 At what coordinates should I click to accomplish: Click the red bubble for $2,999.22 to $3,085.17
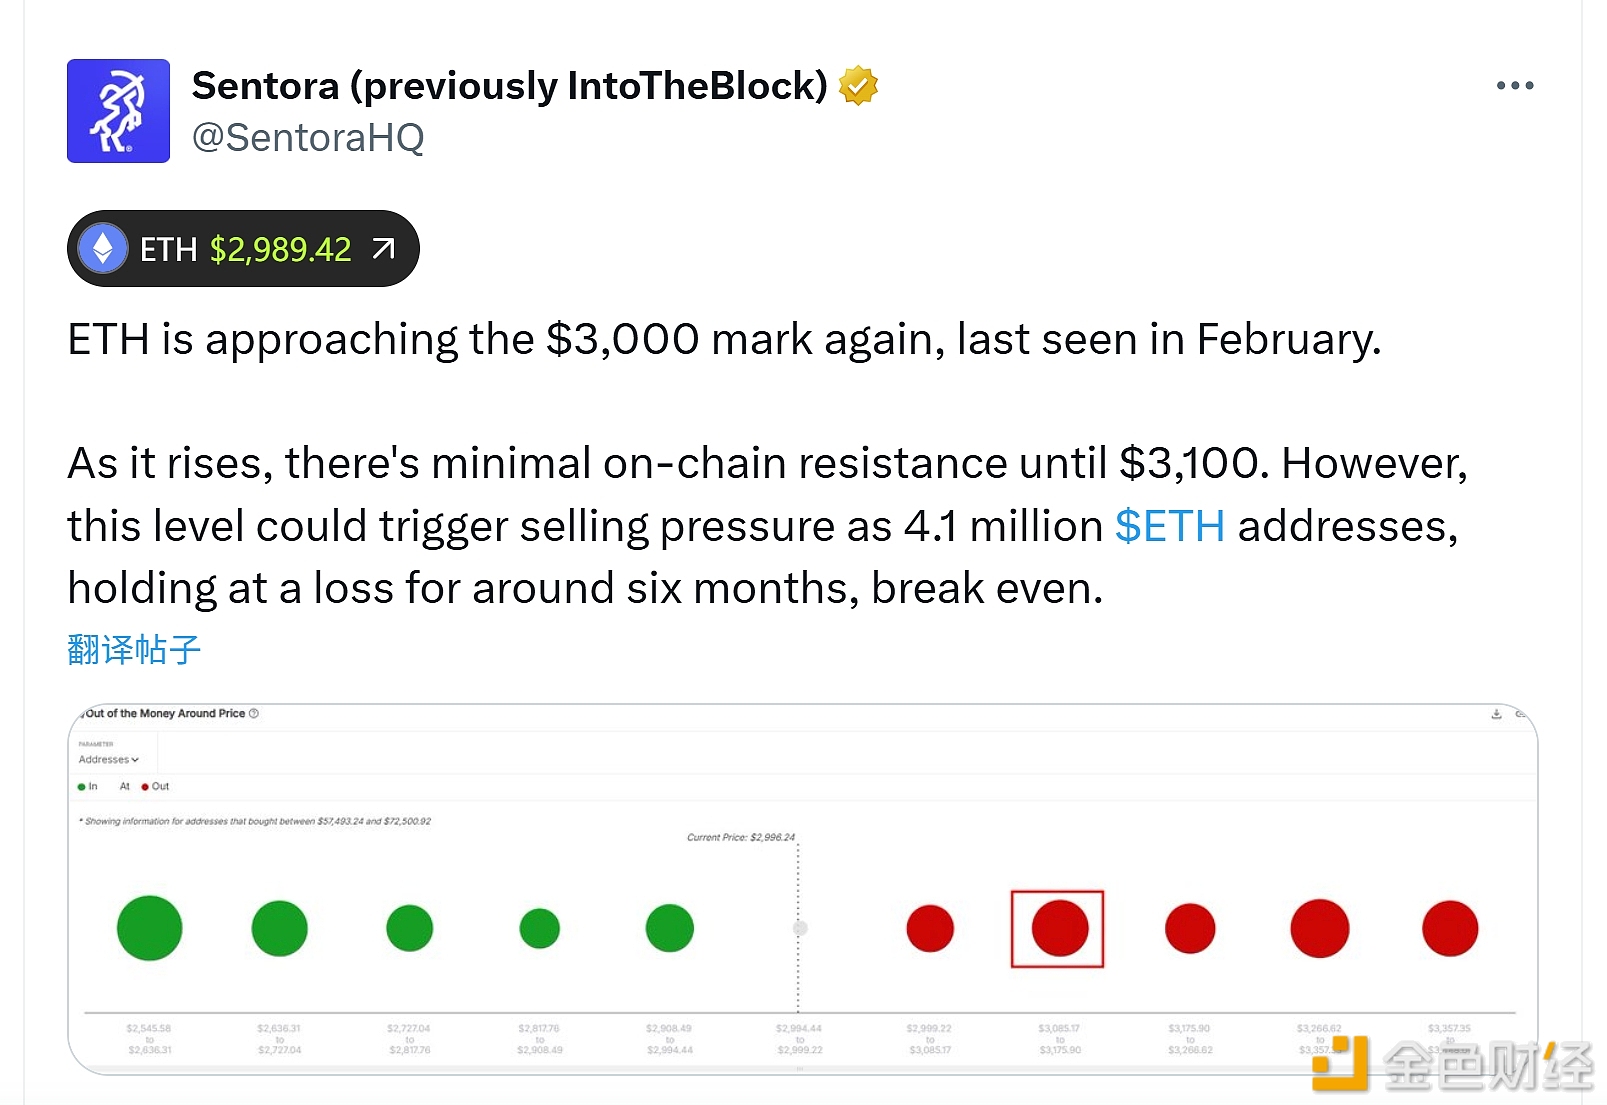point(930,928)
